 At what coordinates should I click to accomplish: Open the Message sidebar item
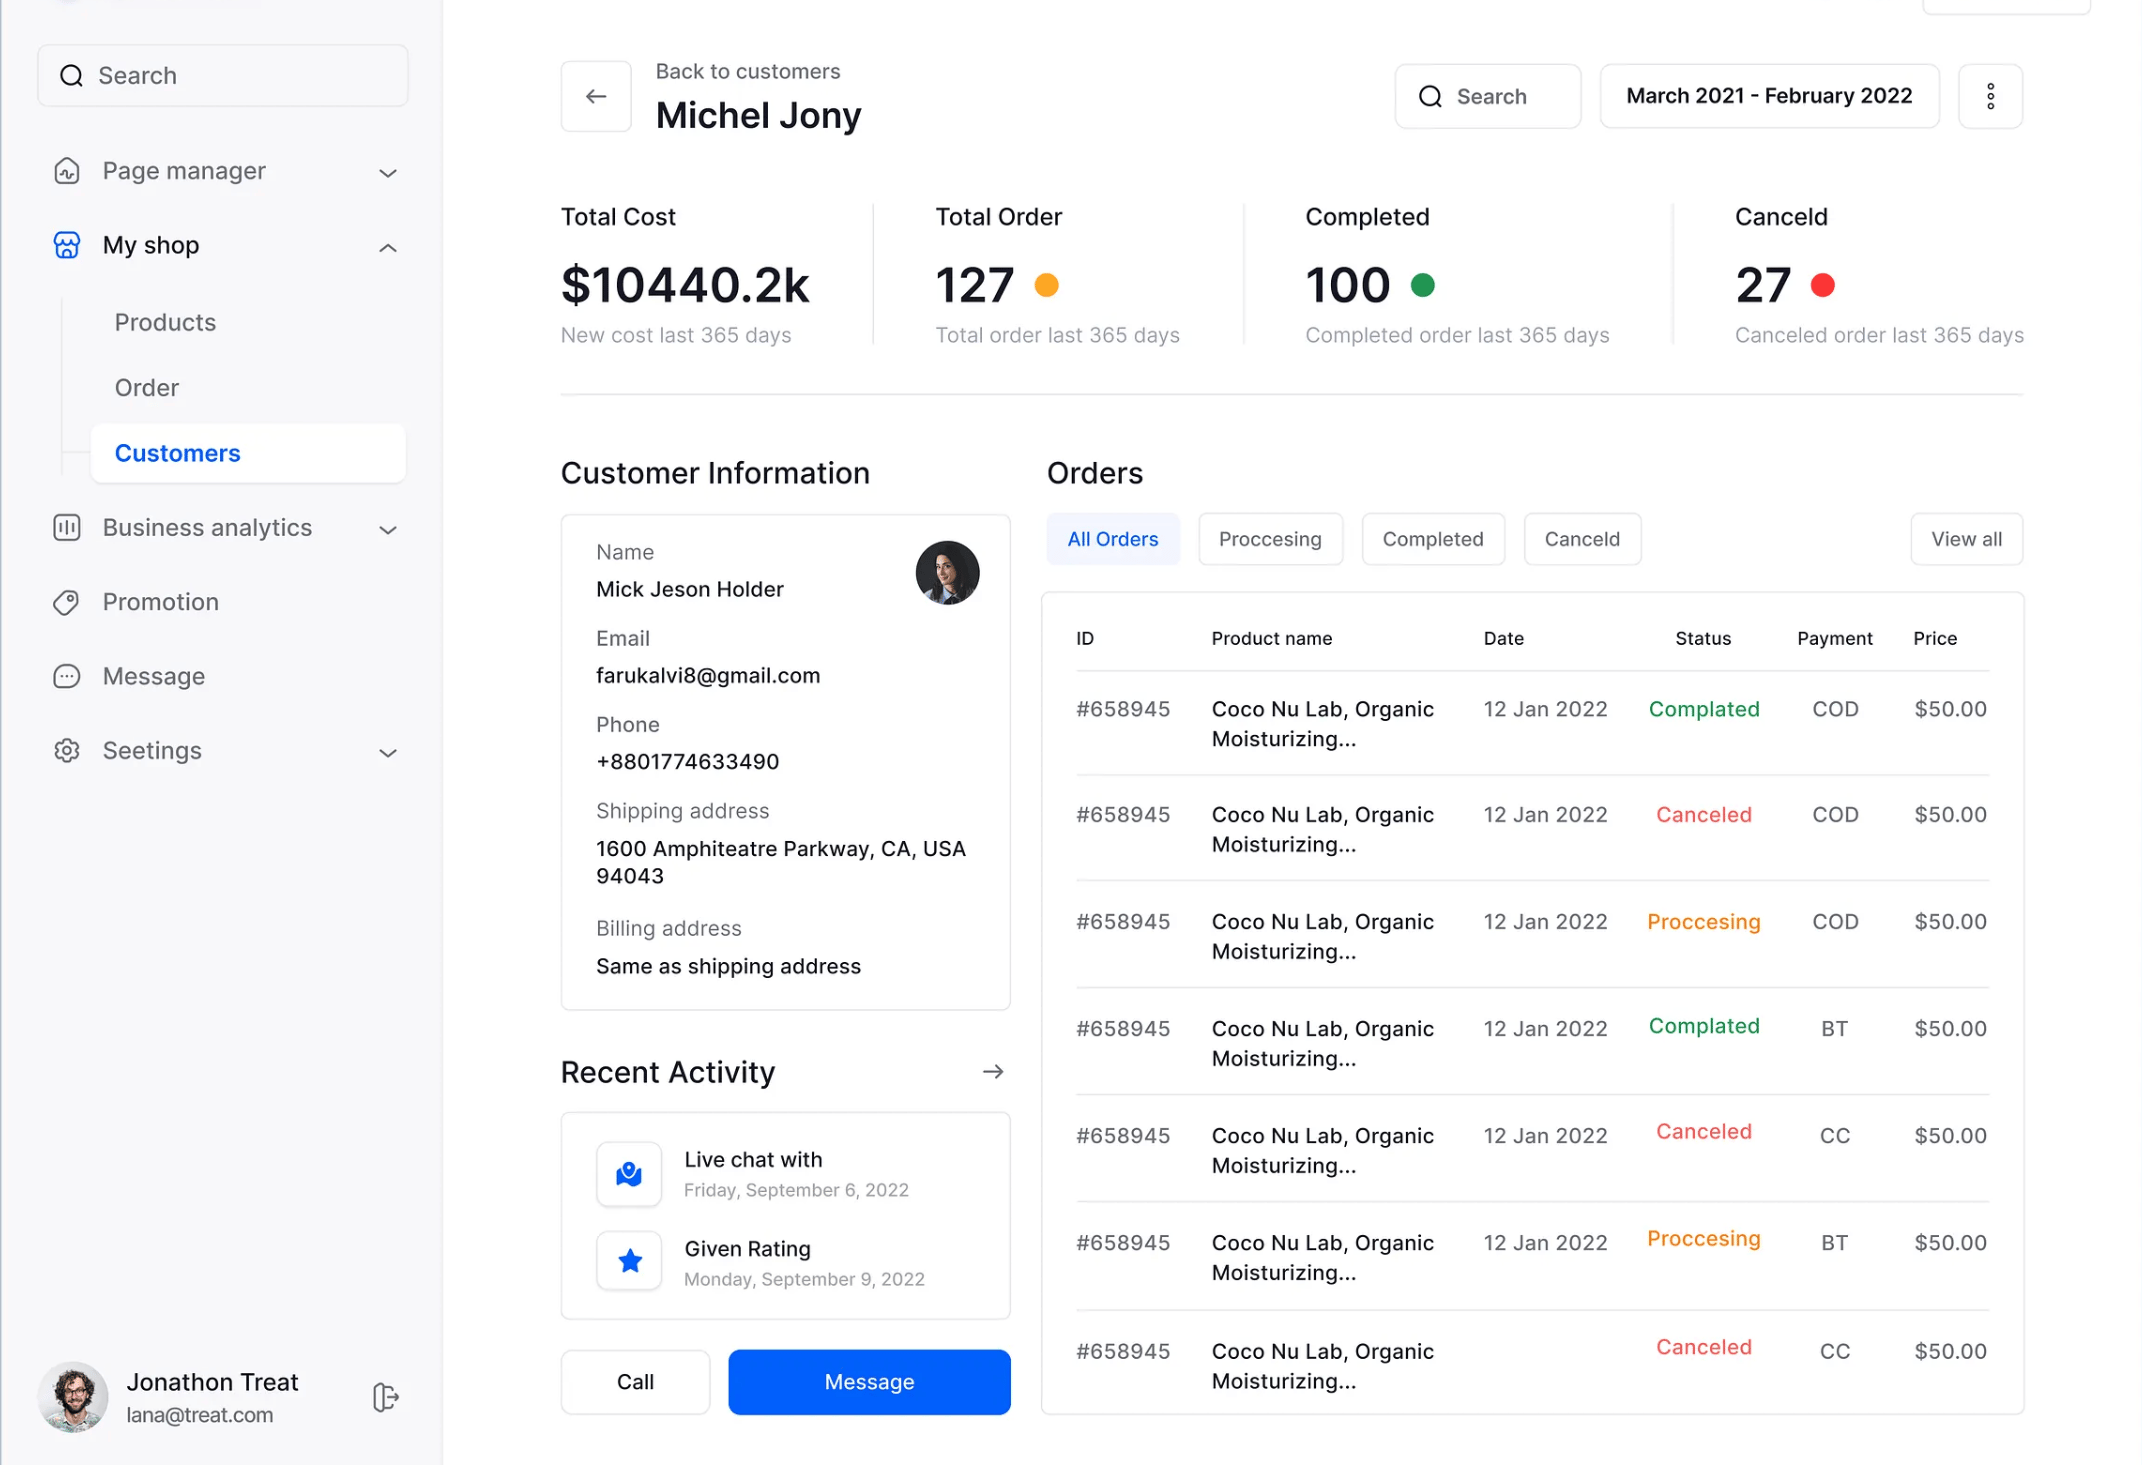[x=154, y=677]
